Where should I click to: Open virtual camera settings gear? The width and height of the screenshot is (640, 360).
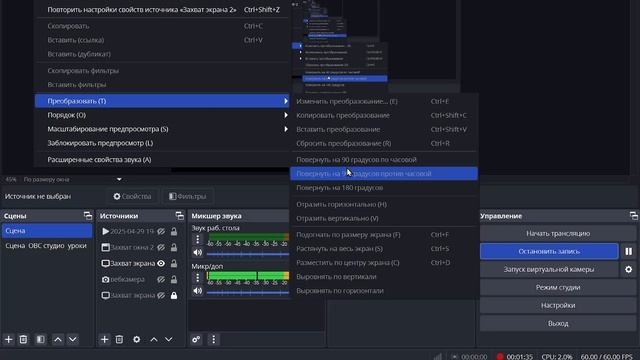pyautogui.click(x=629, y=269)
